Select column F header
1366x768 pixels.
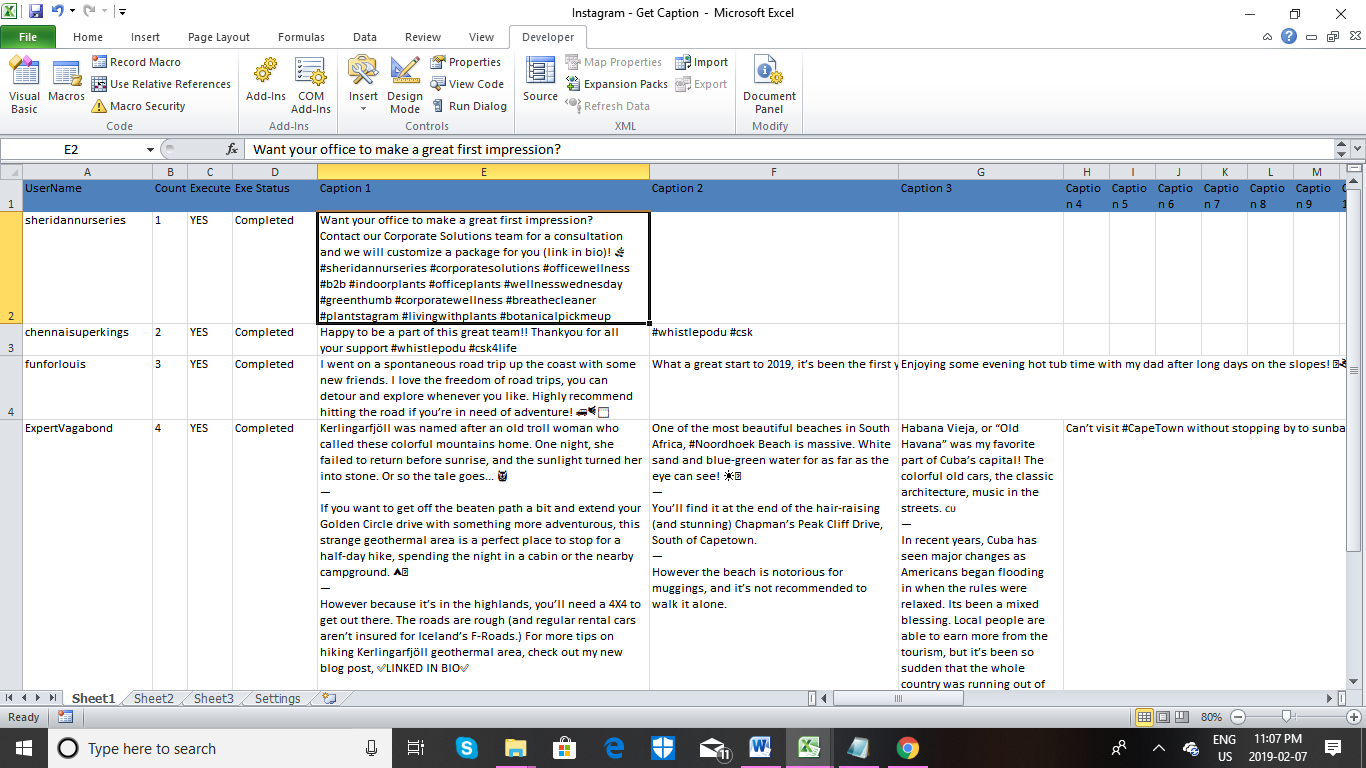coord(773,172)
